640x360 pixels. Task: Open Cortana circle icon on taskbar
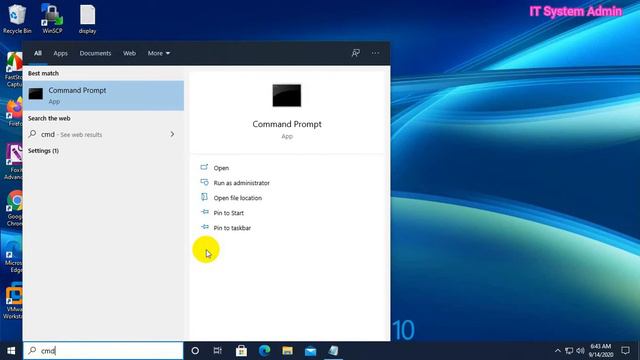pos(195,351)
